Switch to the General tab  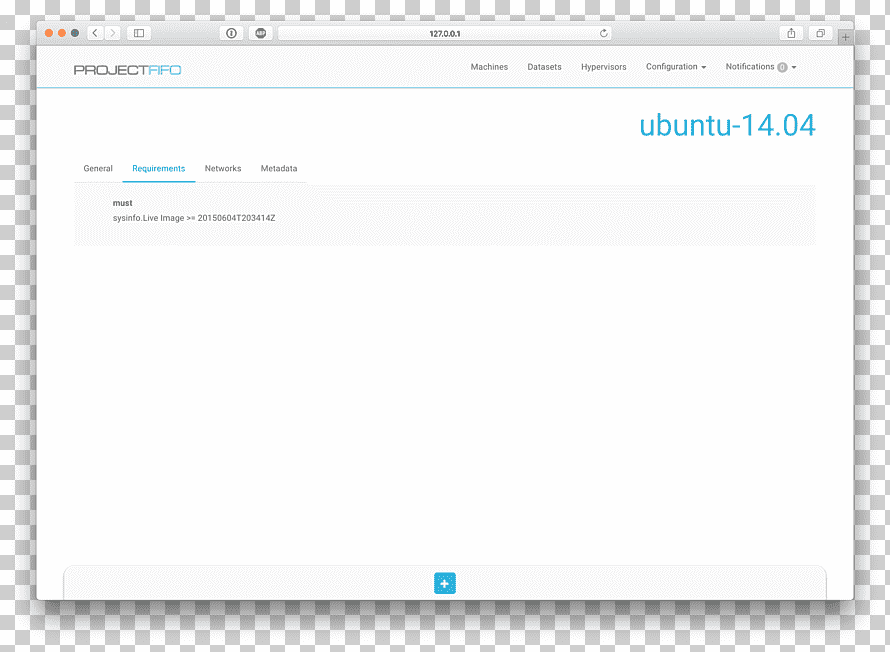coord(98,169)
